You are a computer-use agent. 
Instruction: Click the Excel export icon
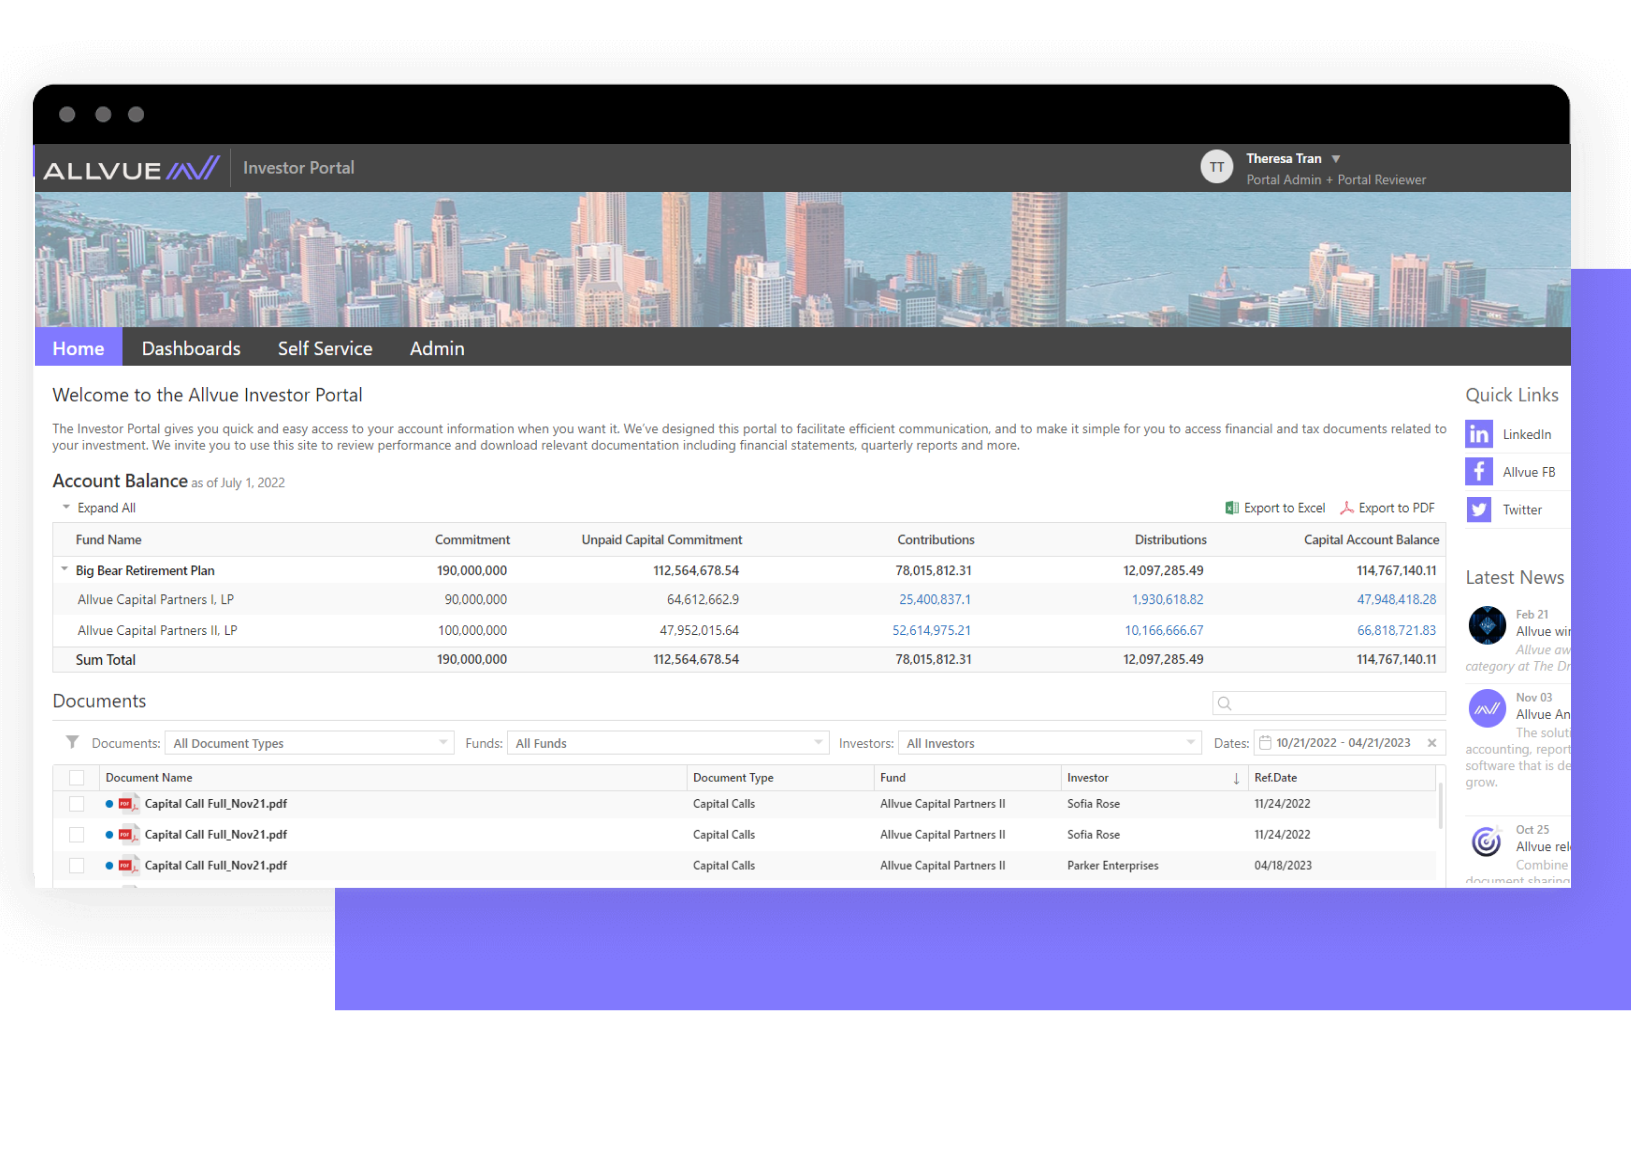[x=1232, y=508]
